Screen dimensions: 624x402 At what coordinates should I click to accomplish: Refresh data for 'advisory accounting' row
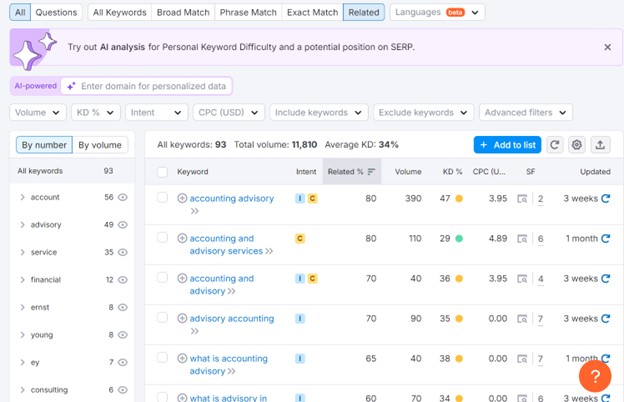605,318
